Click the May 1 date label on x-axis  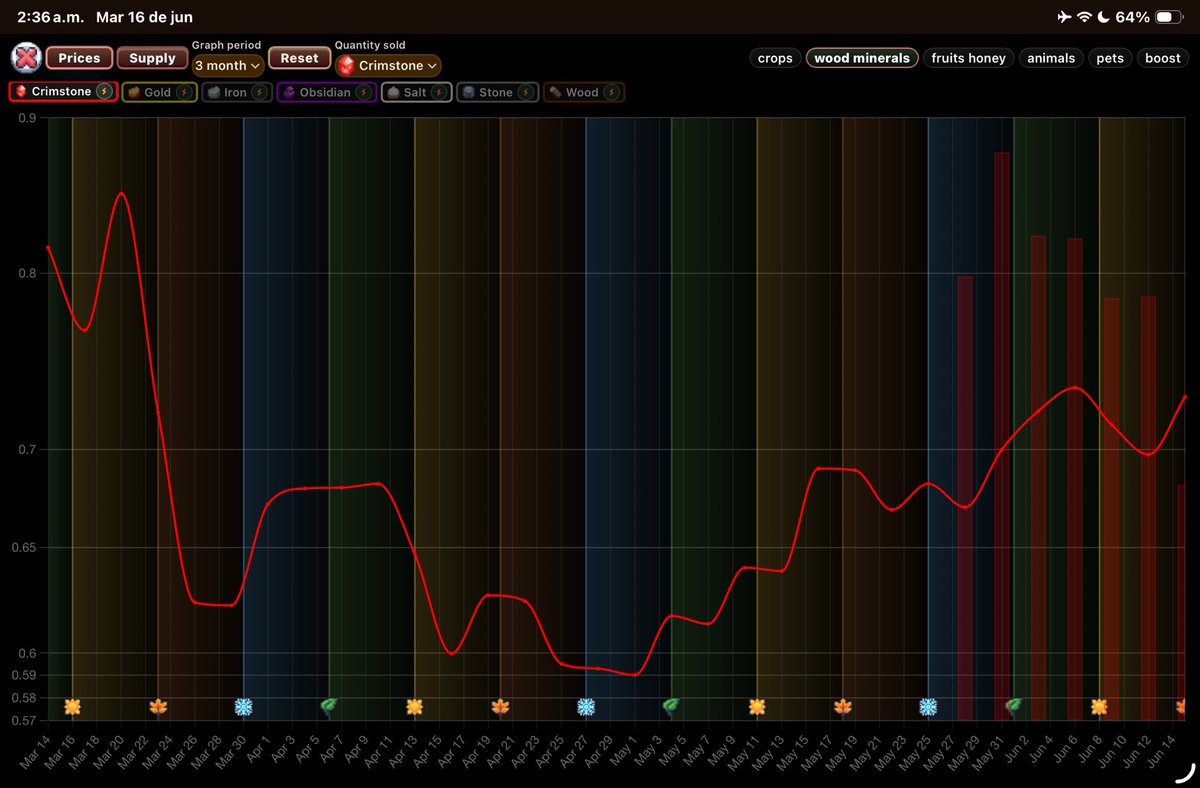pyautogui.click(x=624, y=751)
